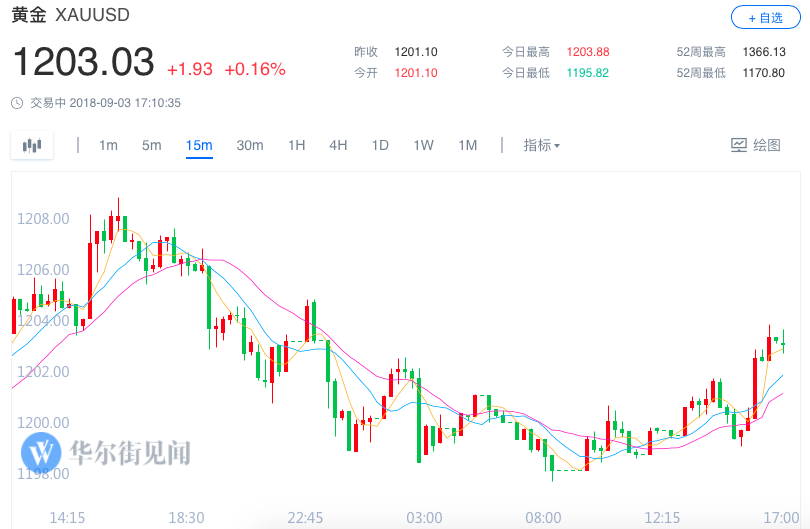
Task: Click the 12:15 time axis label
Action: [662, 518]
